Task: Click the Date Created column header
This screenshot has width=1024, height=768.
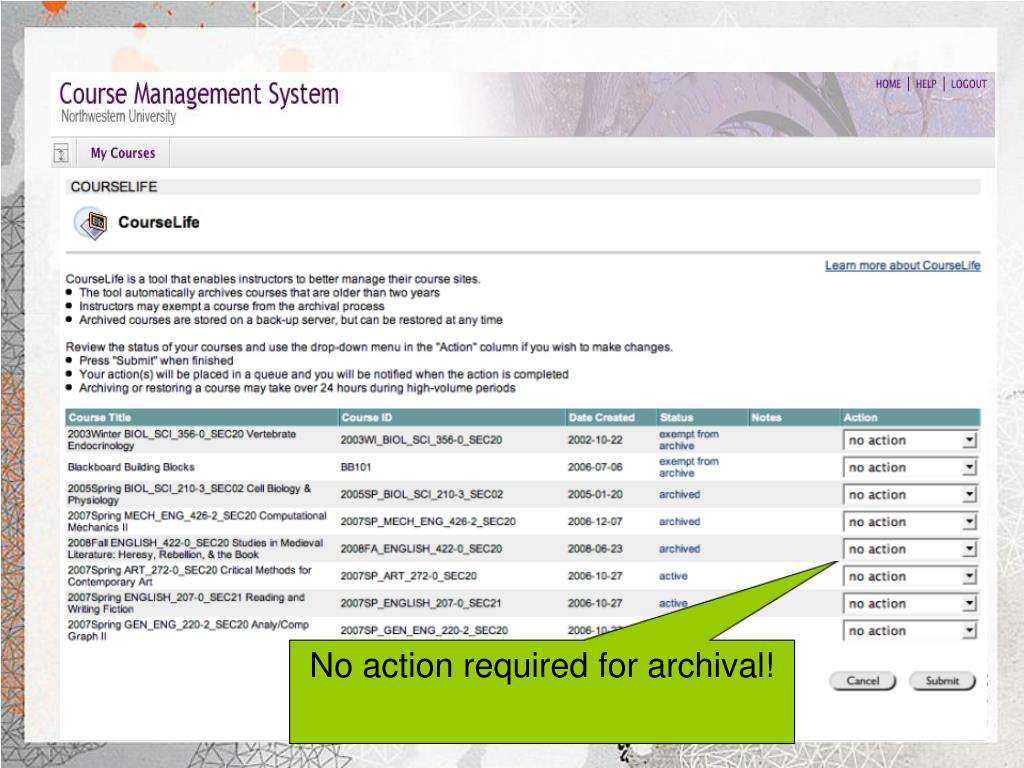Action: pyautogui.click(x=601, y=417)
